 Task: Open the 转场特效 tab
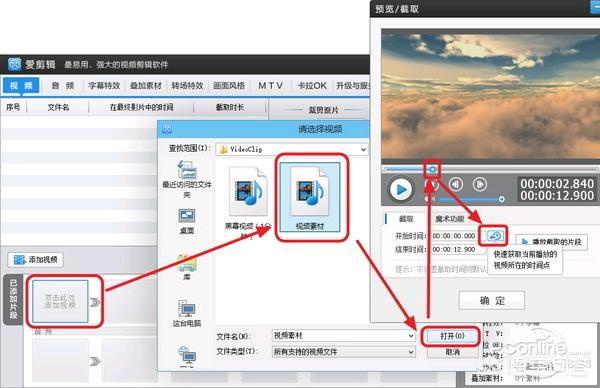point(187,85)
